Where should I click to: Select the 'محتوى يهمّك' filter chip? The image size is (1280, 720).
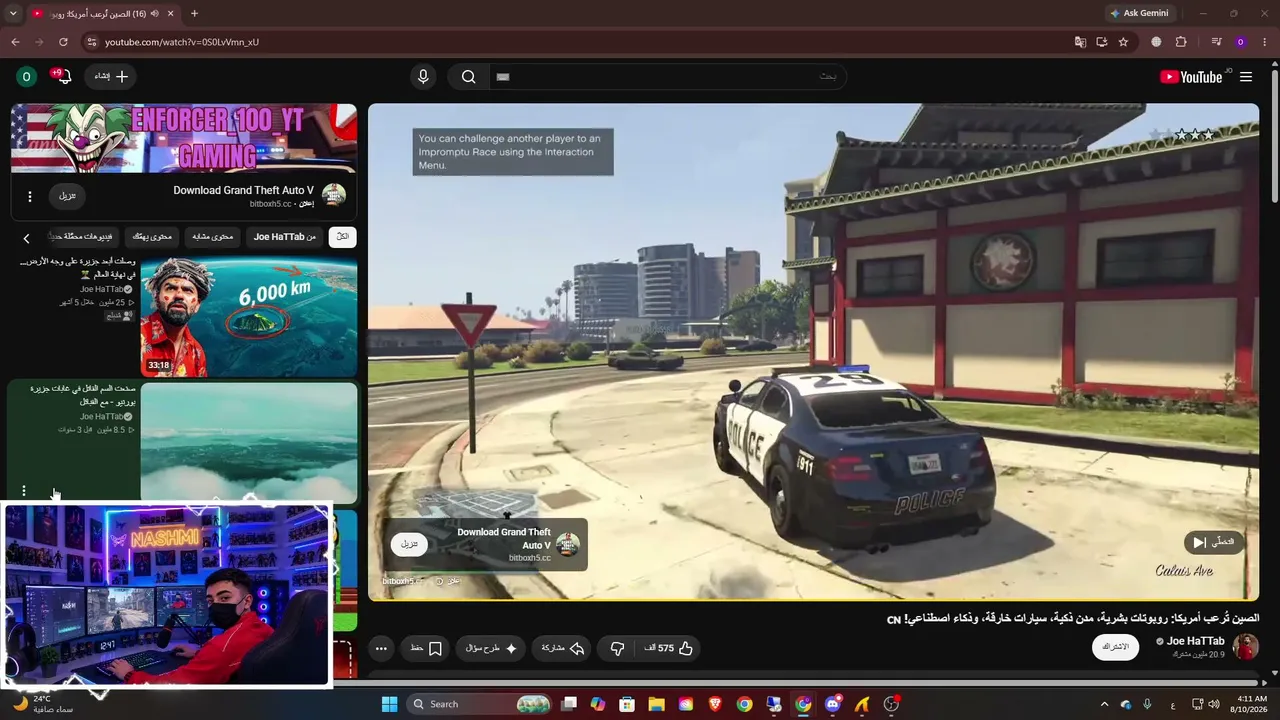[153, 237]
